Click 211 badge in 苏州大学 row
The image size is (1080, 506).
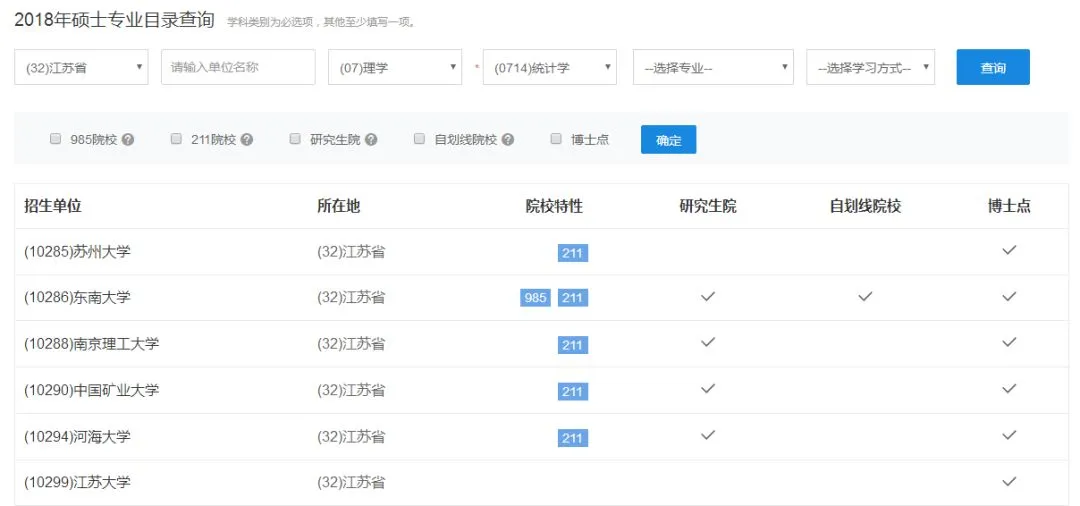pyautogui.click(x=572, y=253)
